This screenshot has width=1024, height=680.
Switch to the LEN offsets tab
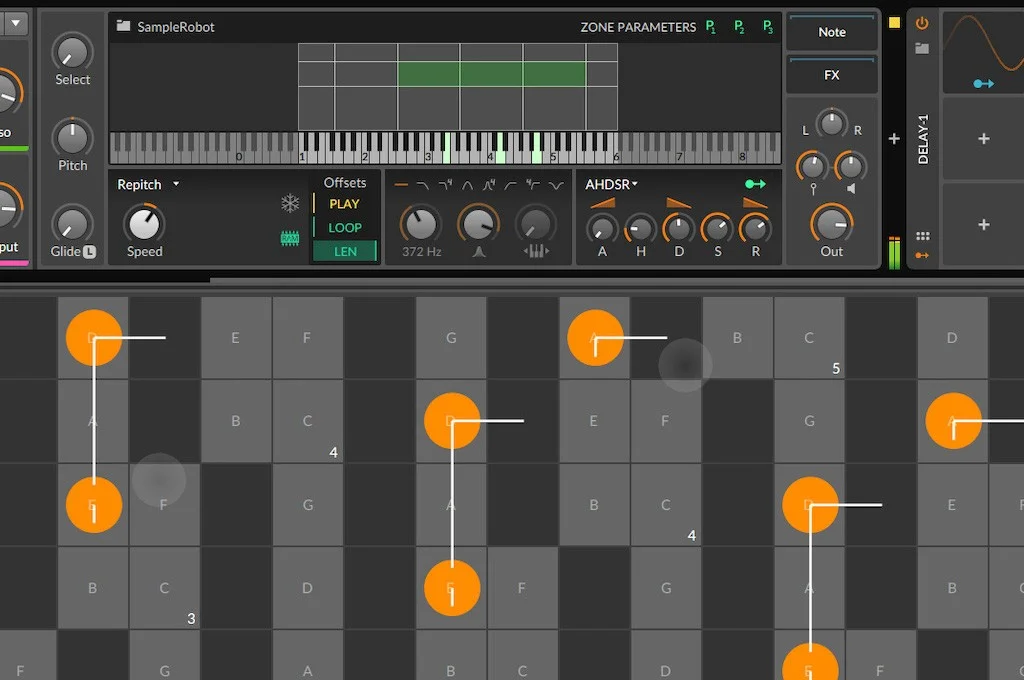pyautogui.click(x=345, y=251)
